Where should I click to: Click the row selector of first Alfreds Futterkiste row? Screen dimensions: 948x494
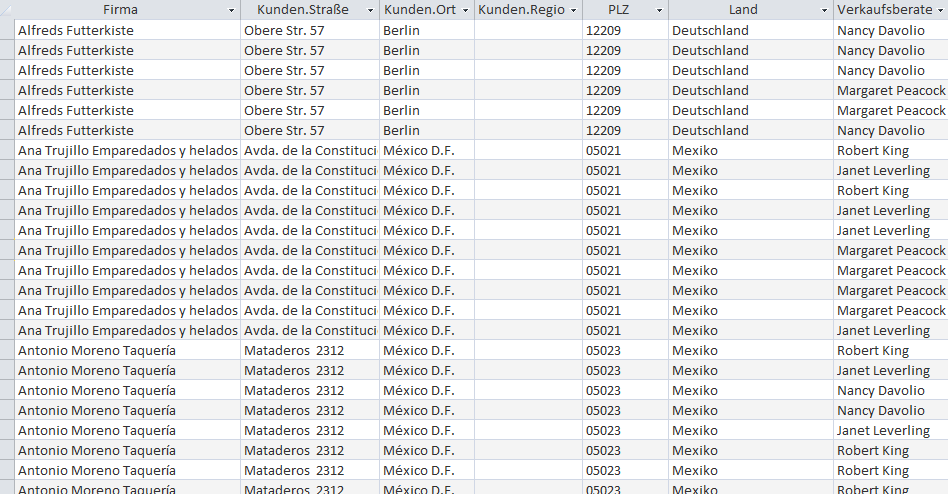coord(7,30)
